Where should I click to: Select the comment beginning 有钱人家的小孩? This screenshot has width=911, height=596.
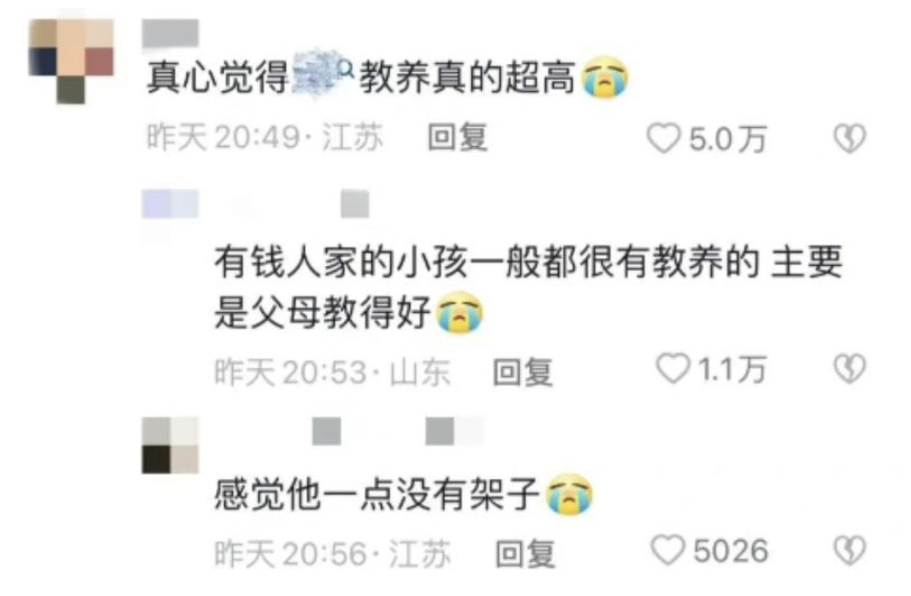(x=529, y=288)
